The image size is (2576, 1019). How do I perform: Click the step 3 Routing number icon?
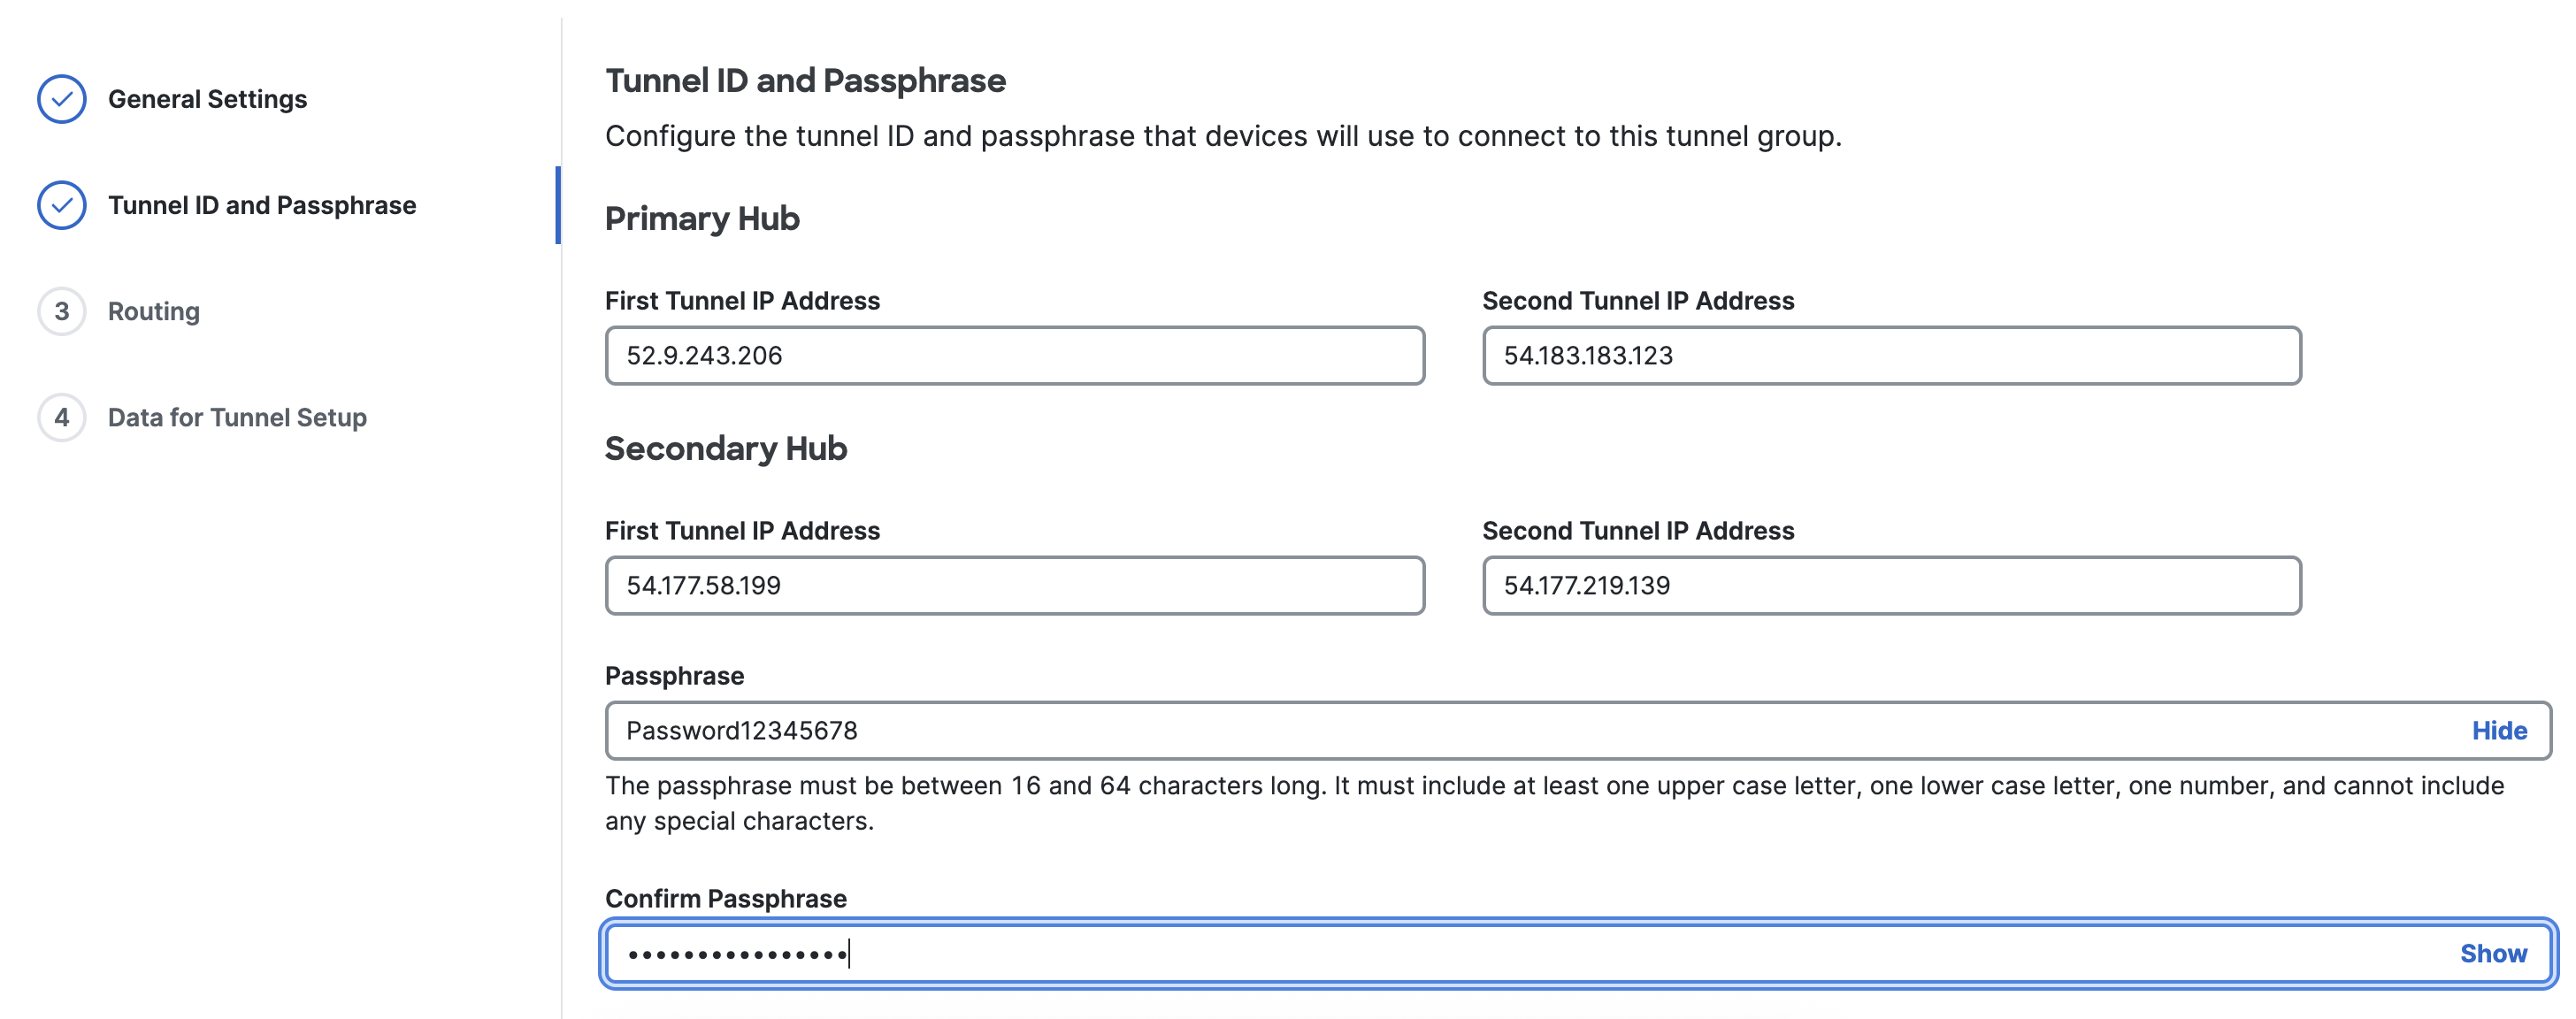pos(62,311)
